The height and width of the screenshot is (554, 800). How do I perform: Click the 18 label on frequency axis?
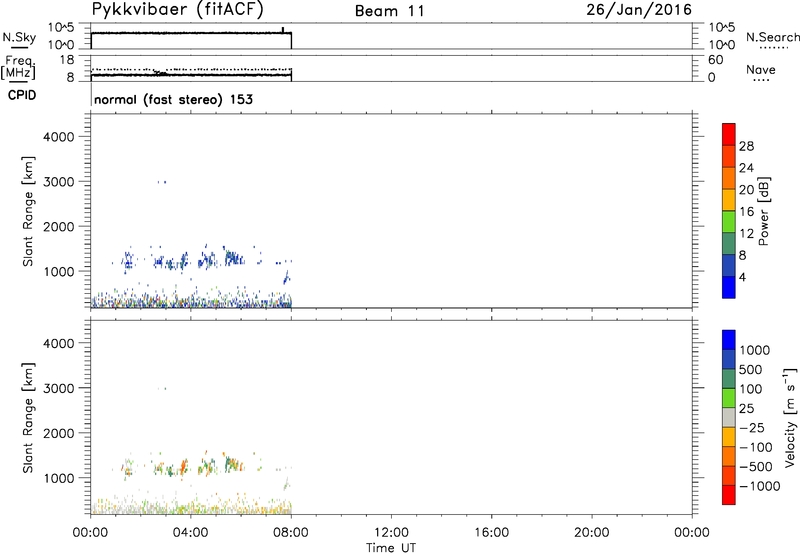(67, 60)
